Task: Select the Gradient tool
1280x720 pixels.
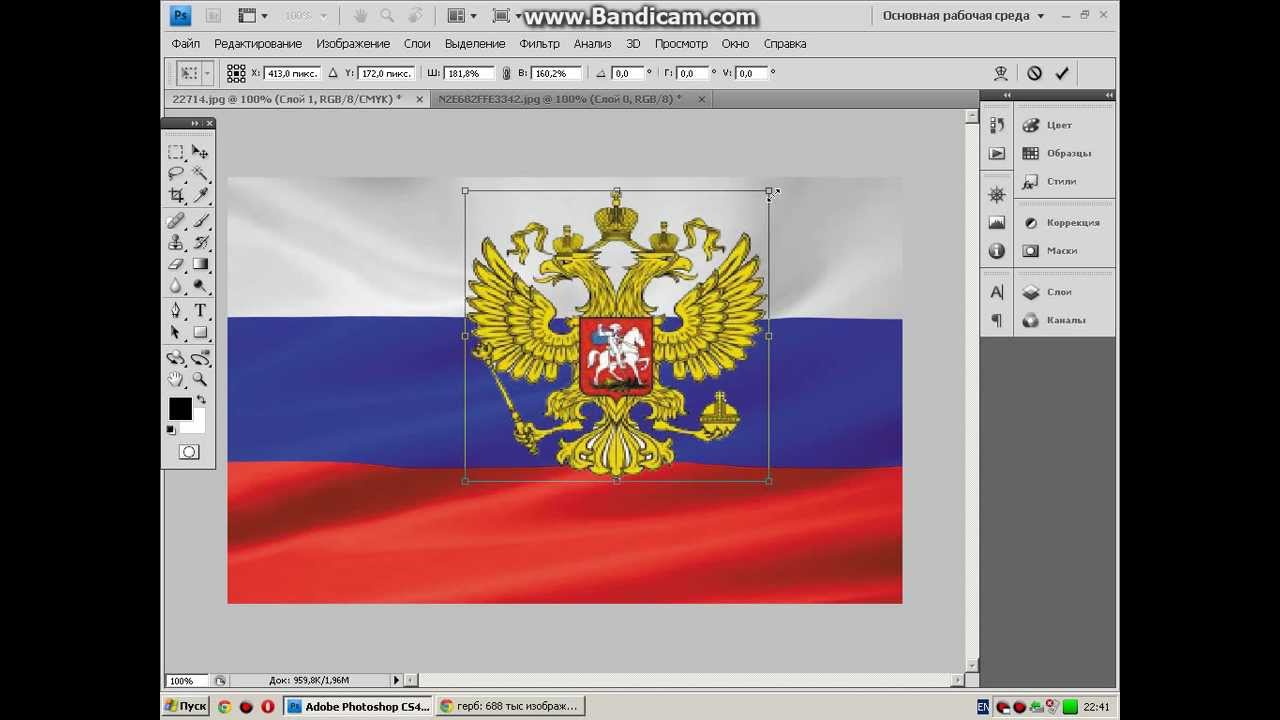Action: [x=200, y=265]
